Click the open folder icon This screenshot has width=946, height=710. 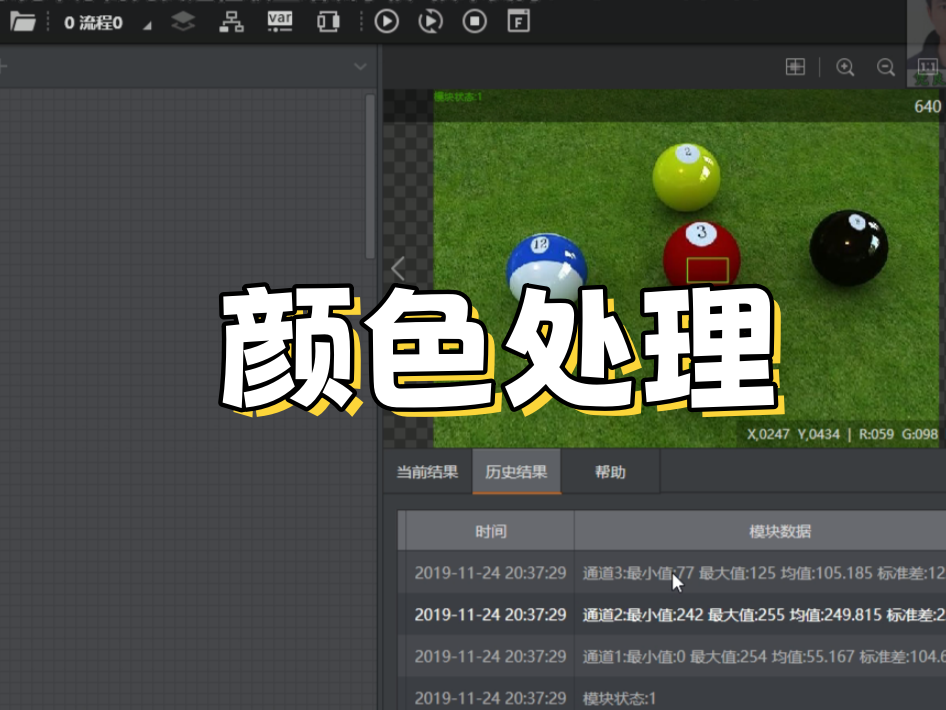tap(23, 22)
